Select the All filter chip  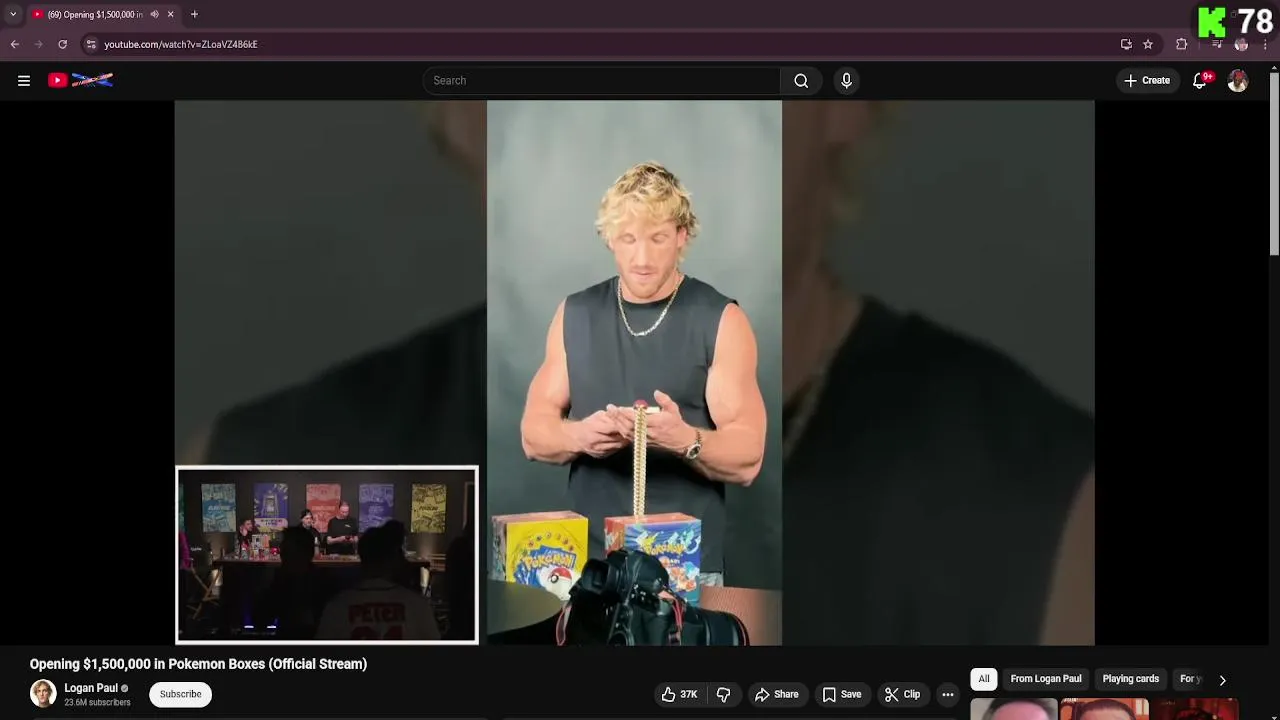pos(984,679)
